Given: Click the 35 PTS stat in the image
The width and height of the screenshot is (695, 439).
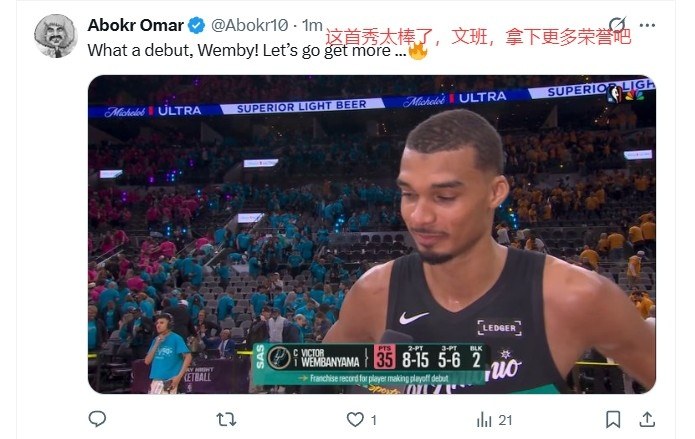Looking at the screenshot, I should [x=384, y=357].
